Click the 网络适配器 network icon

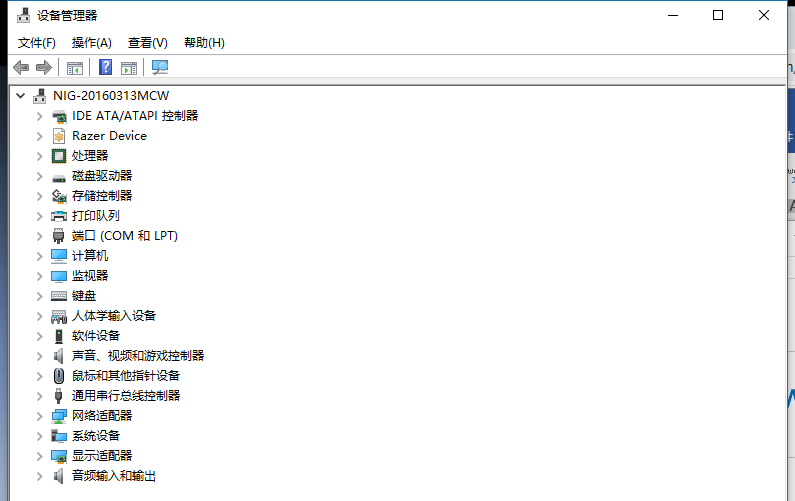click(x=59, y=416)
